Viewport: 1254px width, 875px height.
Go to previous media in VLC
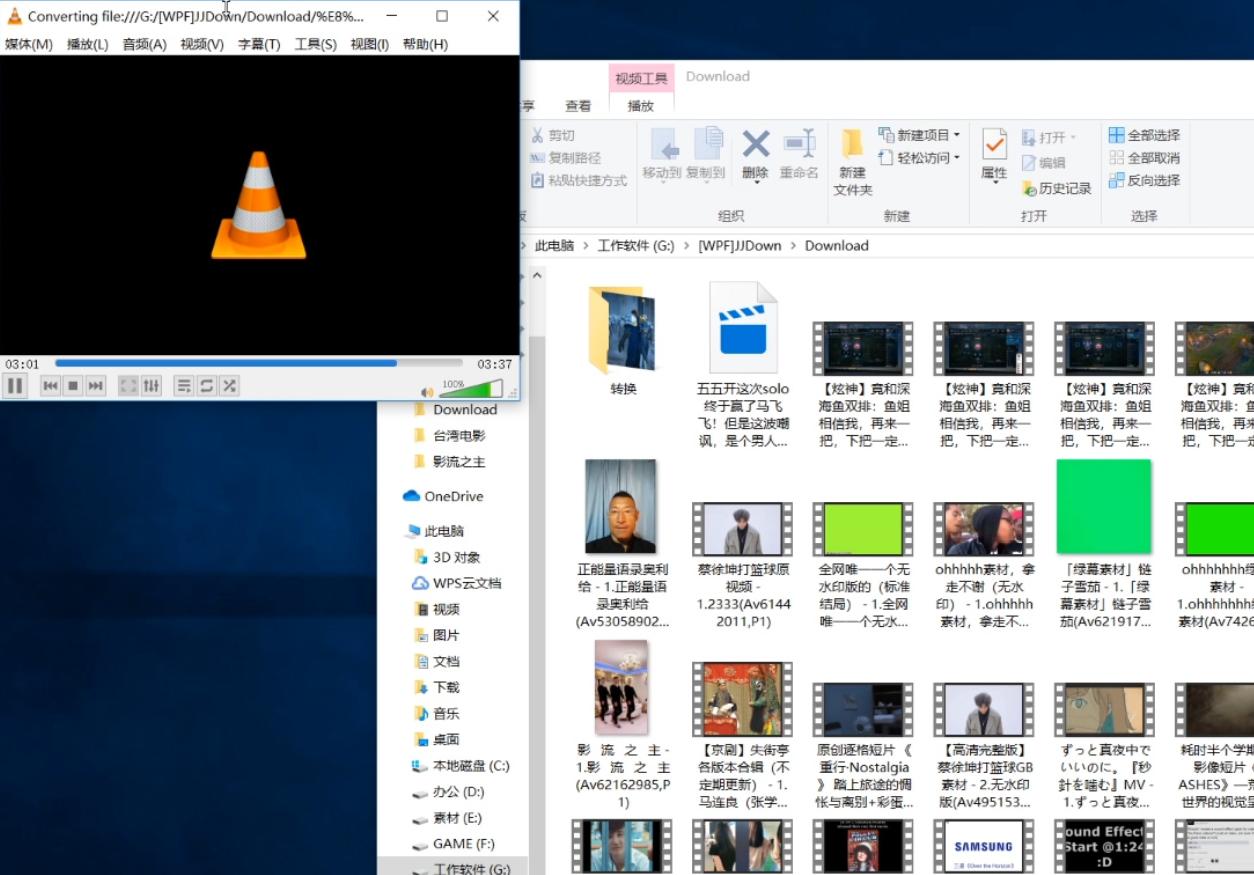click(50, 386)
